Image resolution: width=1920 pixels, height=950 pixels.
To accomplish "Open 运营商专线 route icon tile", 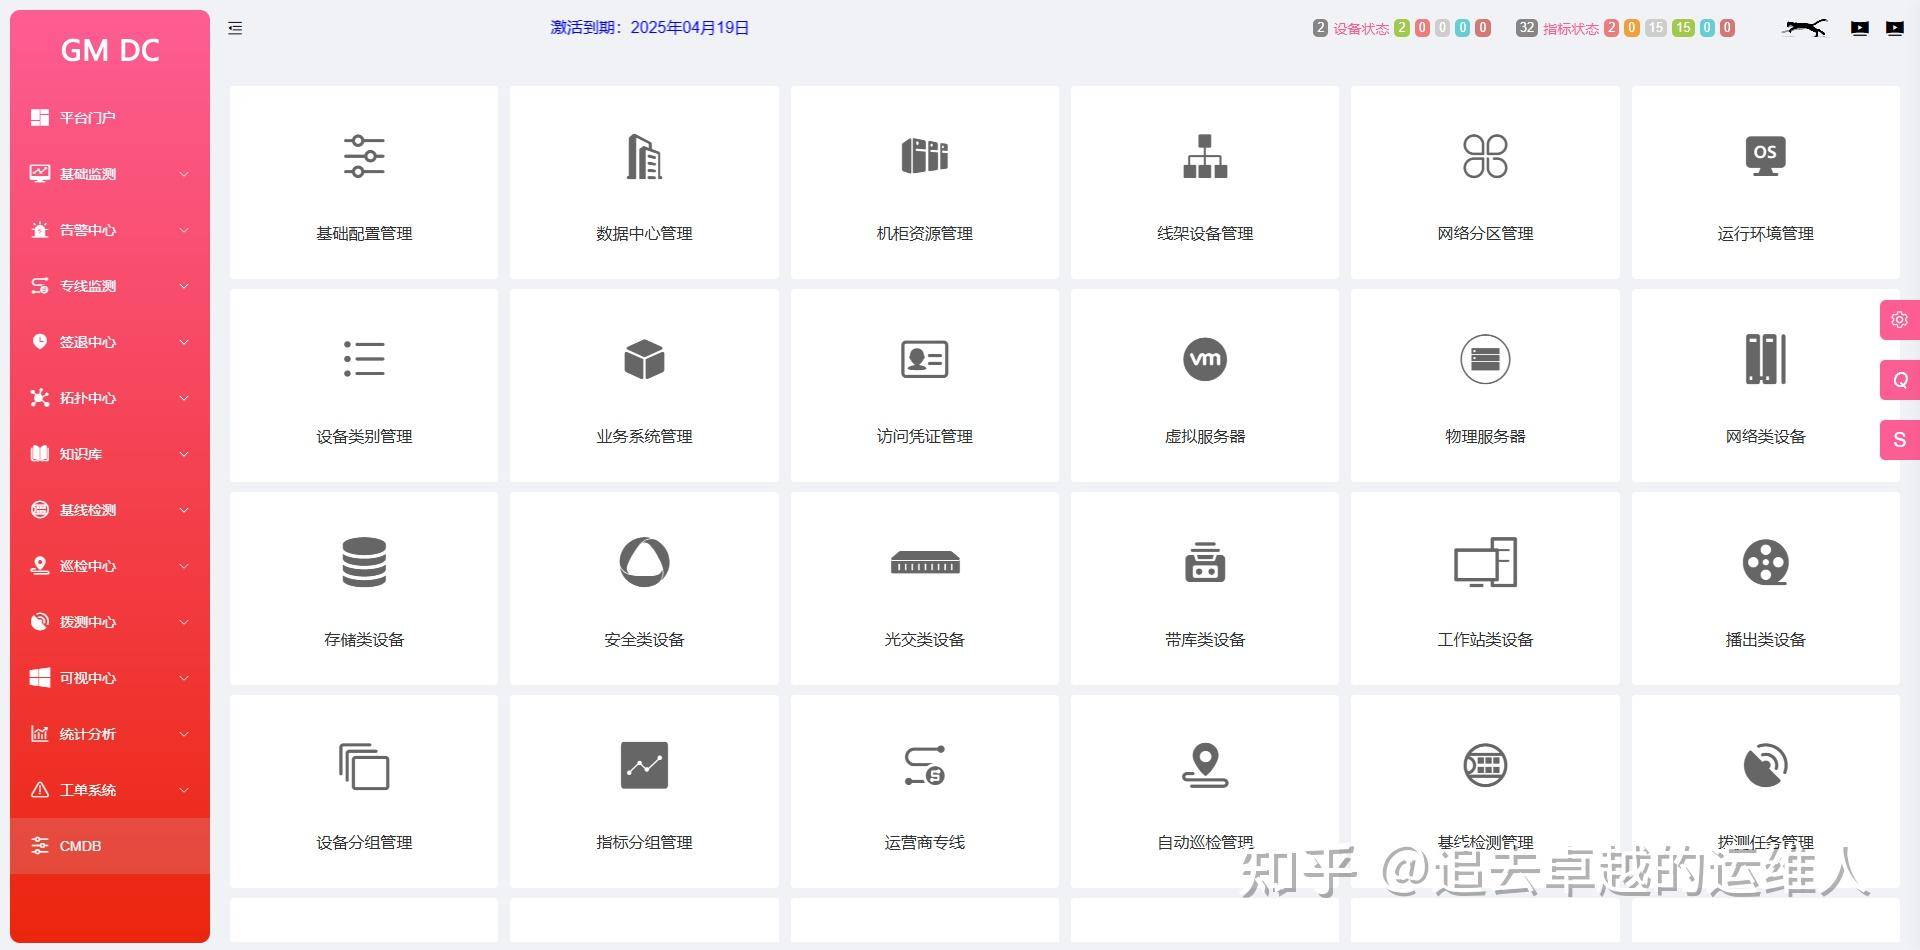I will [x=924, y=791].
